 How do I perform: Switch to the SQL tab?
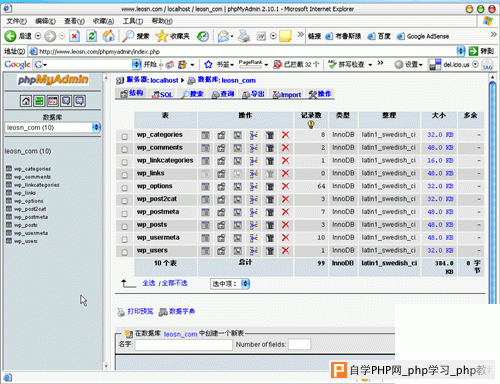coord(162,94)
